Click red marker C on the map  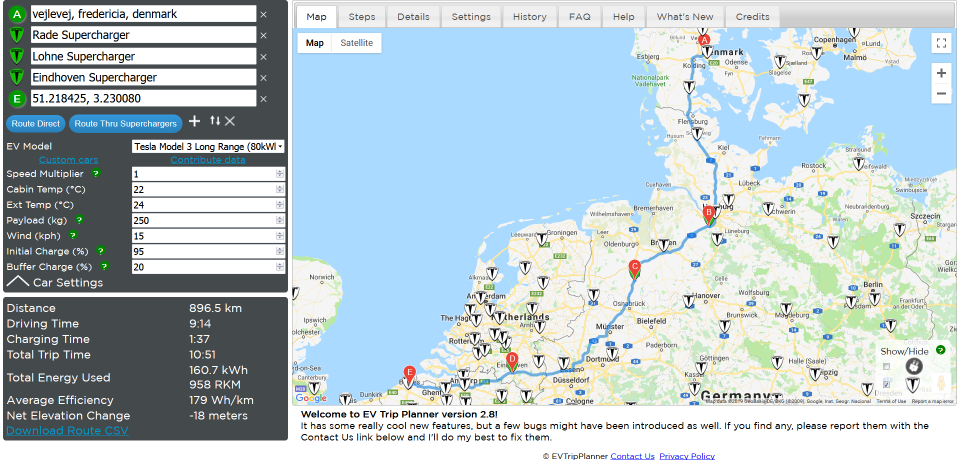click(x=634, y=268)
